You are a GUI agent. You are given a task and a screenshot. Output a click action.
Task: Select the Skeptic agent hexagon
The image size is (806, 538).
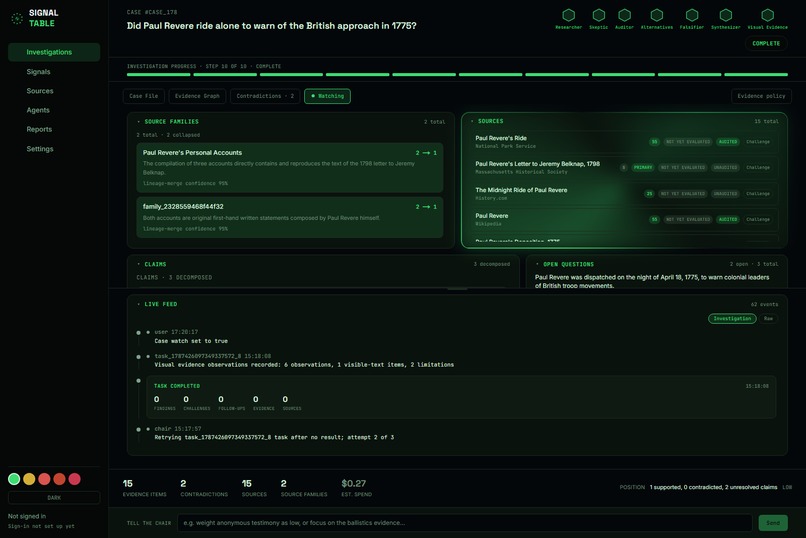[x=598, y=15]
